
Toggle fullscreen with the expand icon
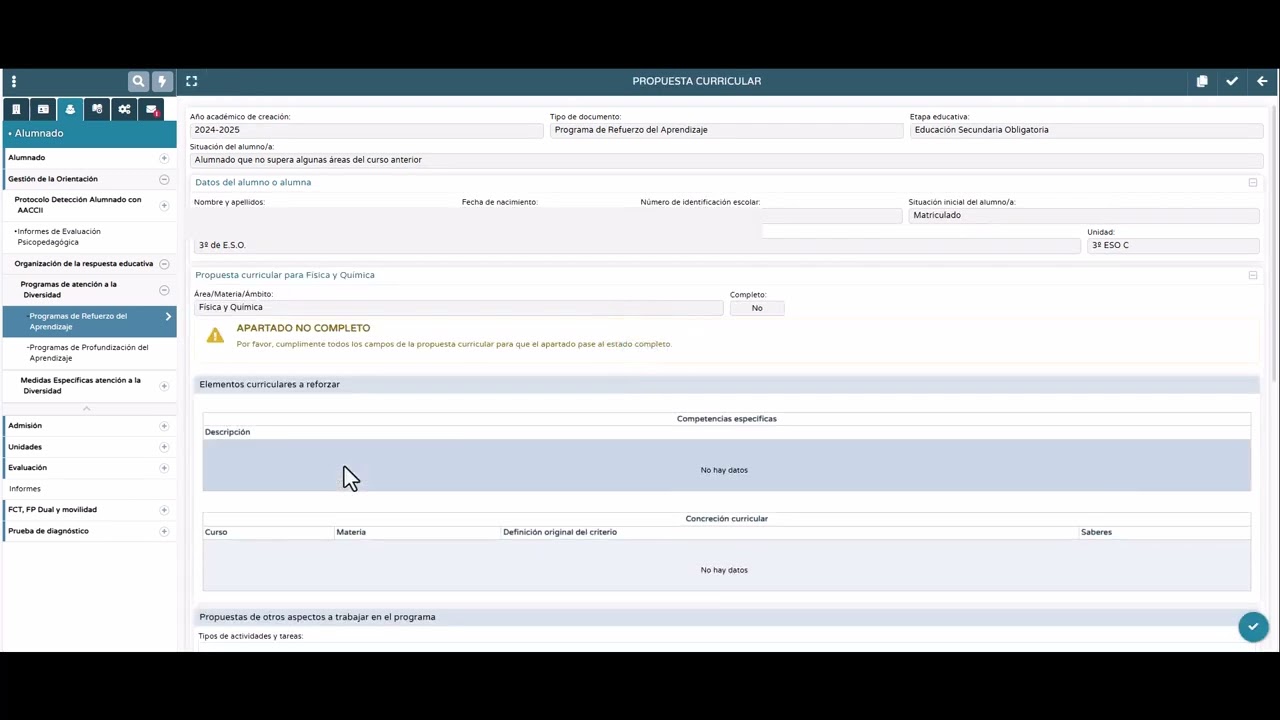pos(192,82)
